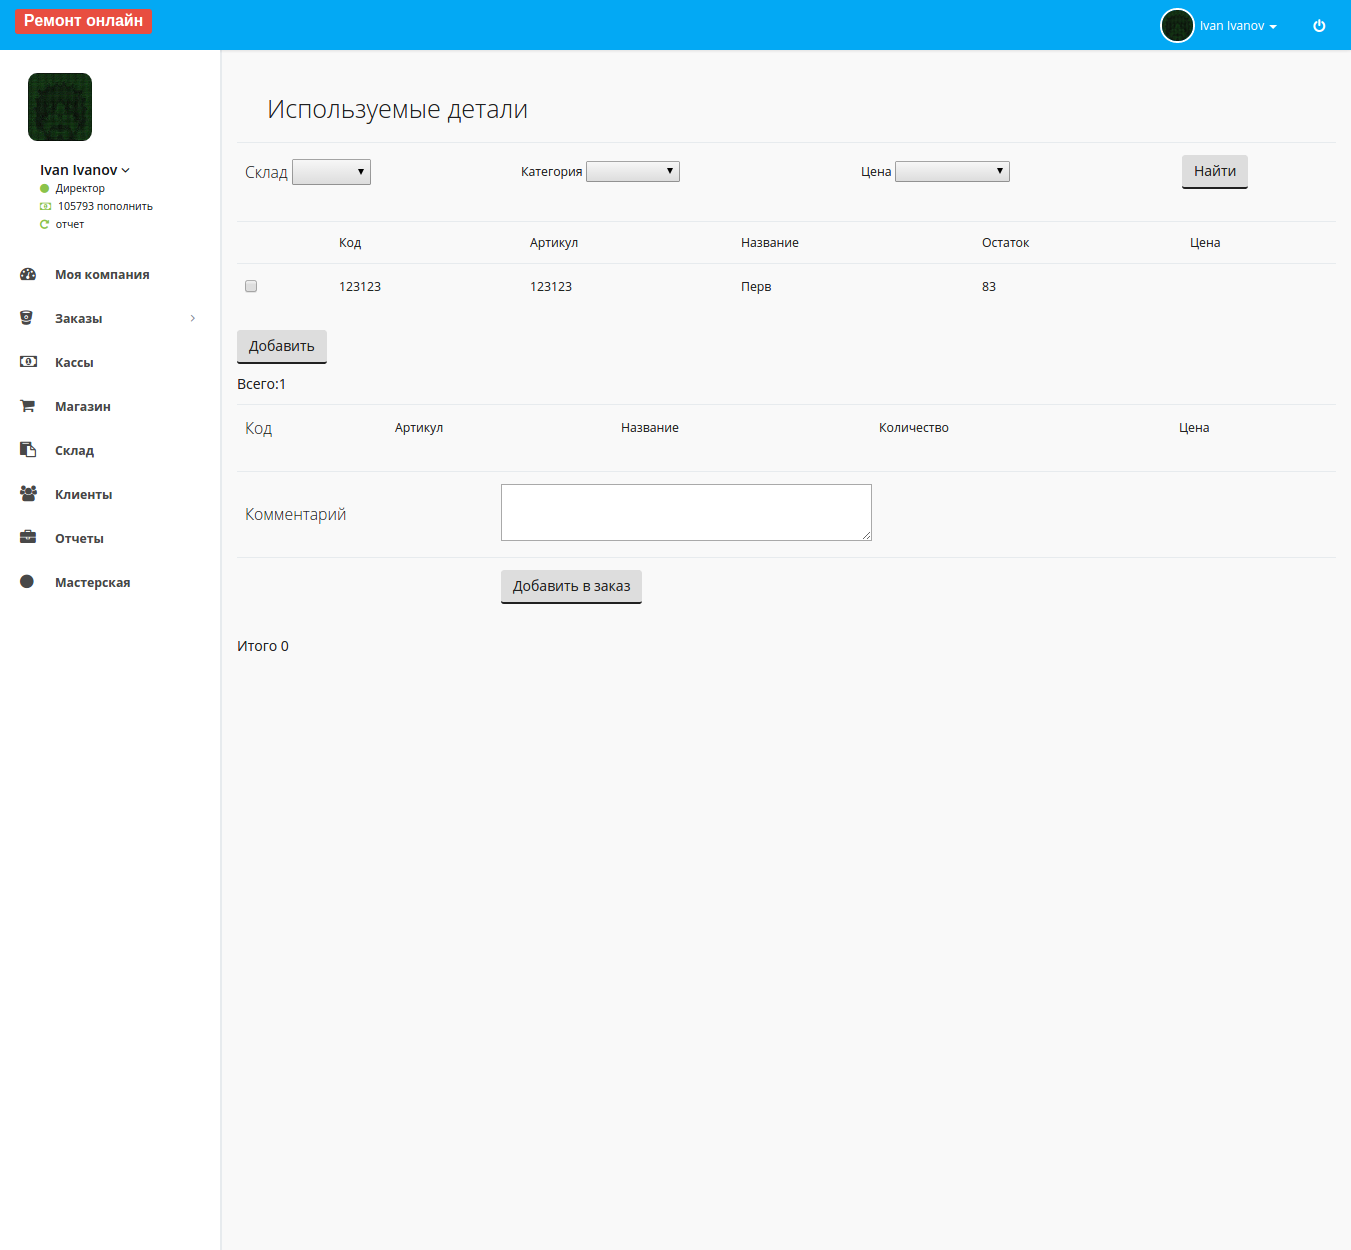This screenshot has width=1351, height=1250.
Task: Click the large sidebar profile picture
Action: click(x=60, y=107)
